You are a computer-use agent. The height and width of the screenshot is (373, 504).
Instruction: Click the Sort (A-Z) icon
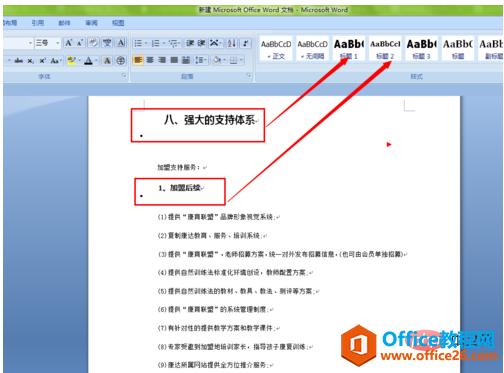coord(232,43)
